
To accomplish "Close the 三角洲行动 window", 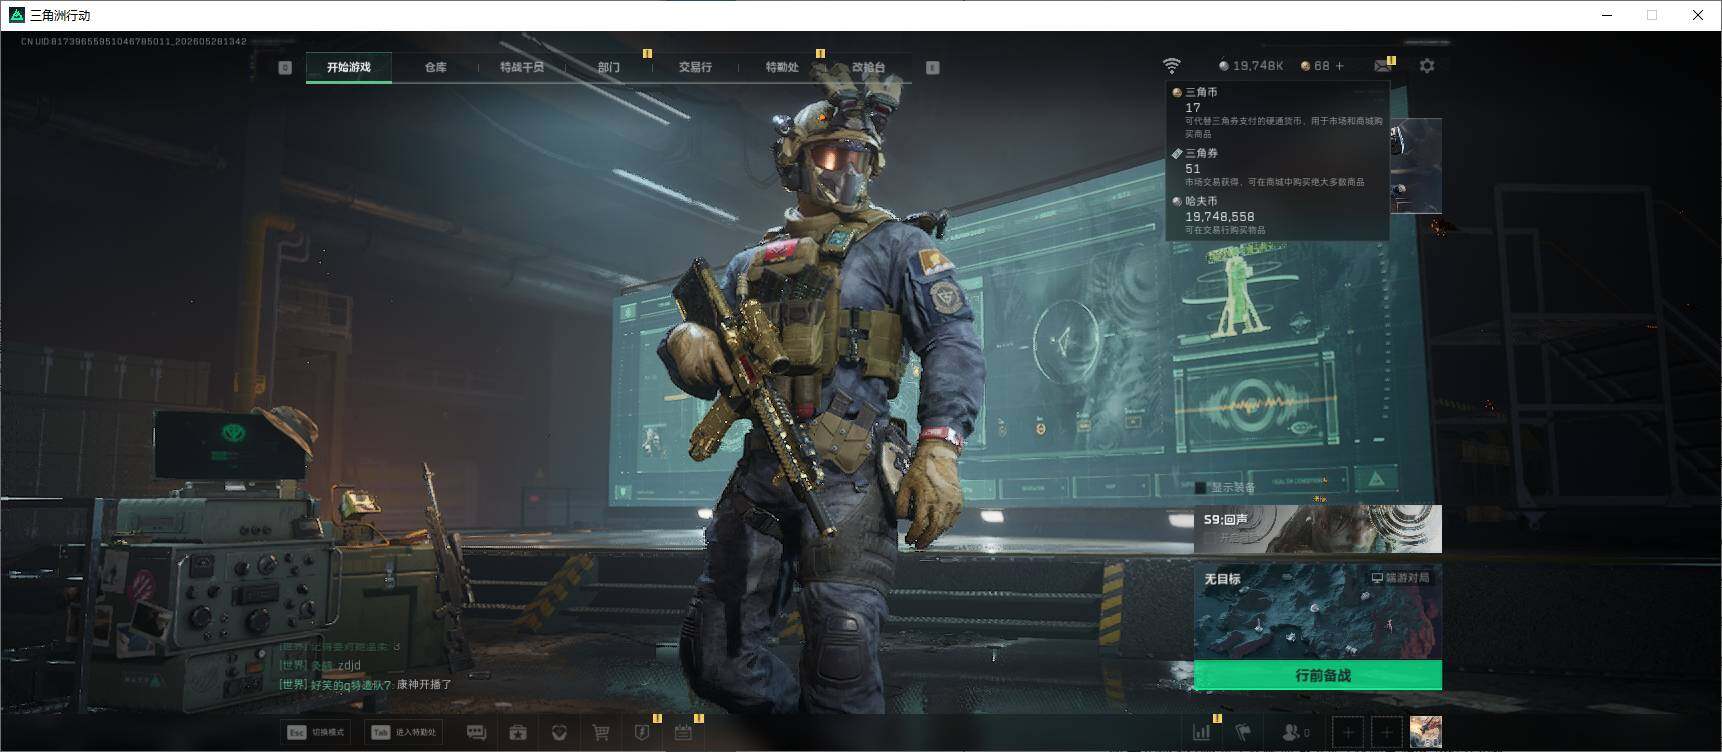I will coord(1697,15).
